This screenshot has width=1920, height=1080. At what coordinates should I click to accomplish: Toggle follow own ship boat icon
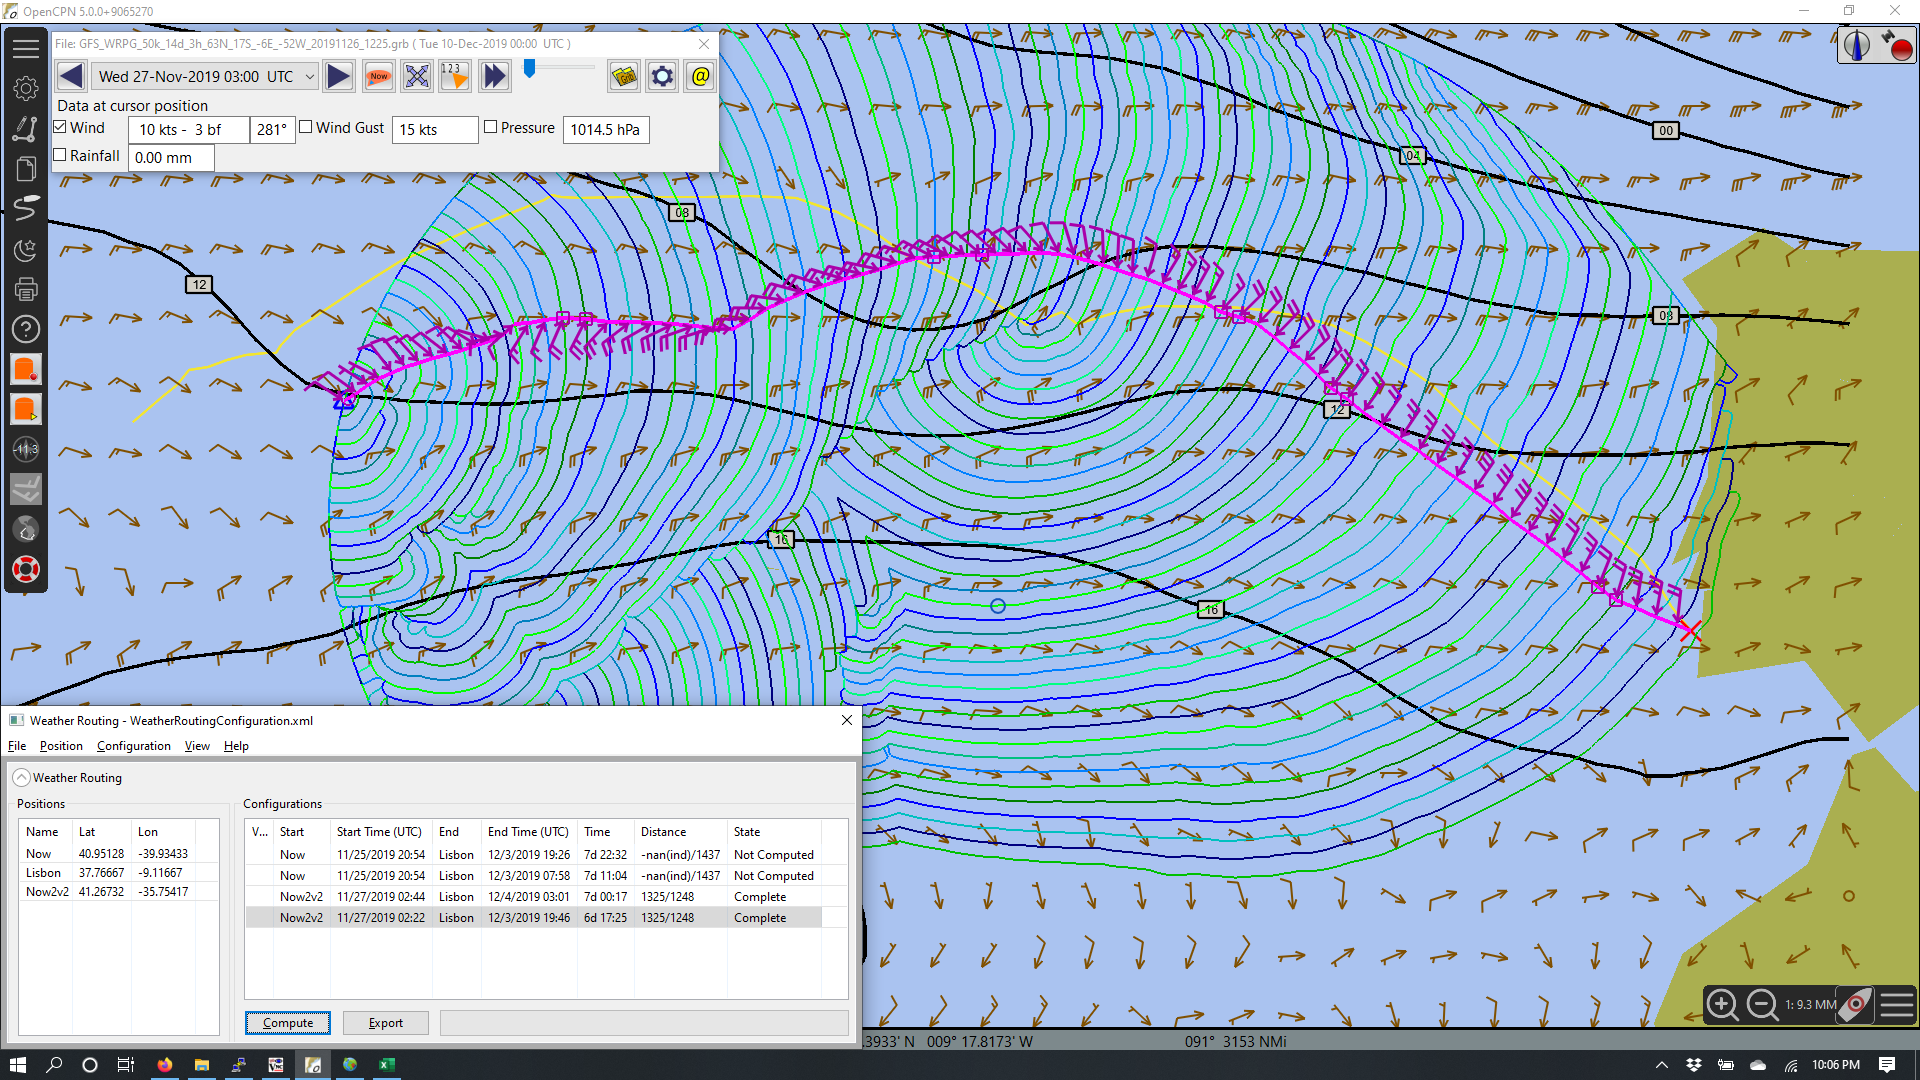click(x=1856, y=1004)
